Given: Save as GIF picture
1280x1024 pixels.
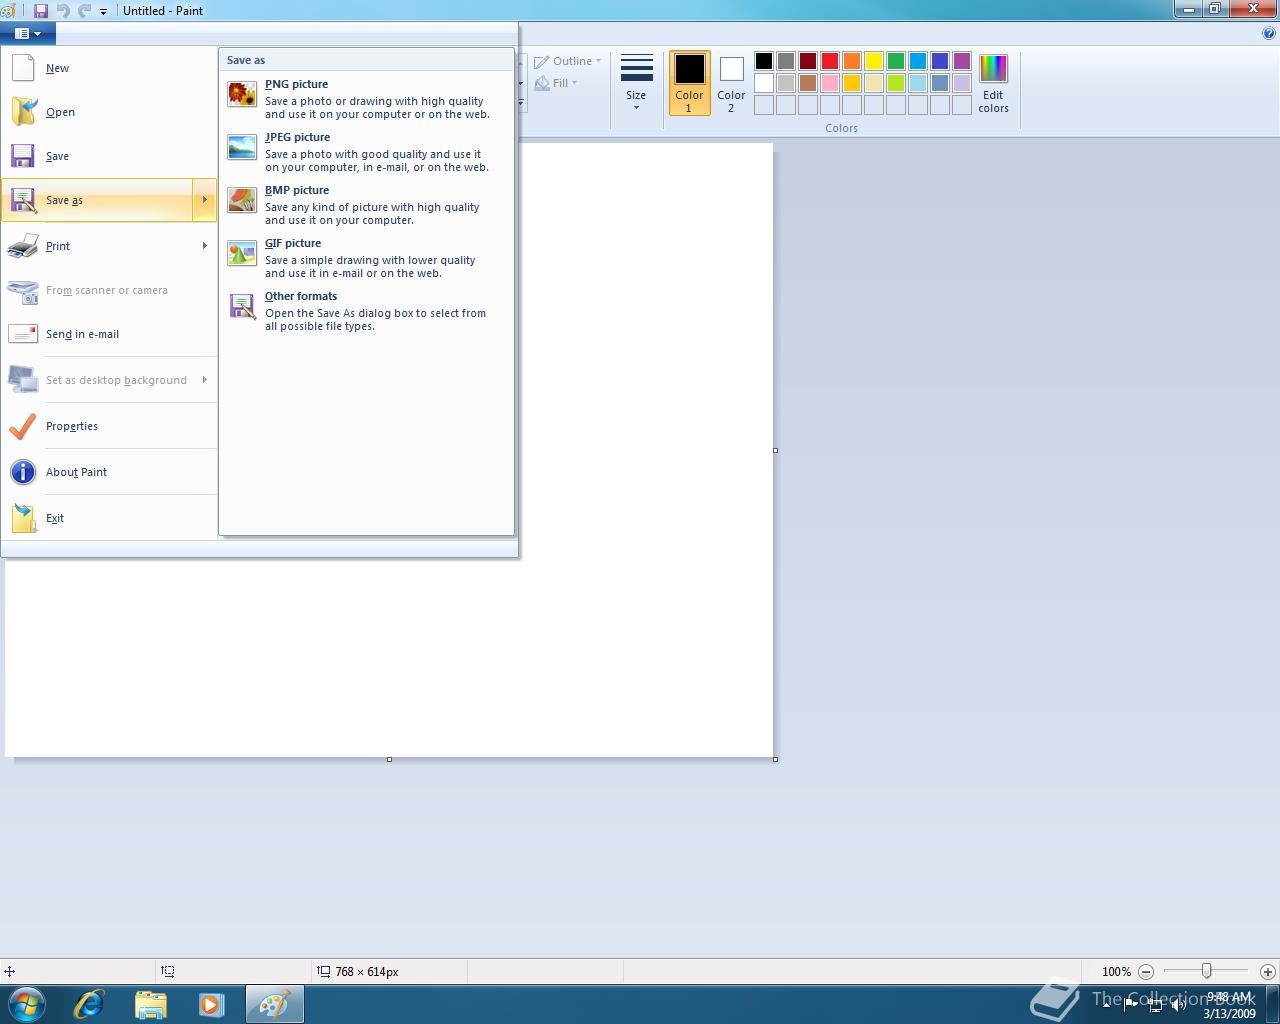Looking at the screenshot, I should [x=367, y=258].
